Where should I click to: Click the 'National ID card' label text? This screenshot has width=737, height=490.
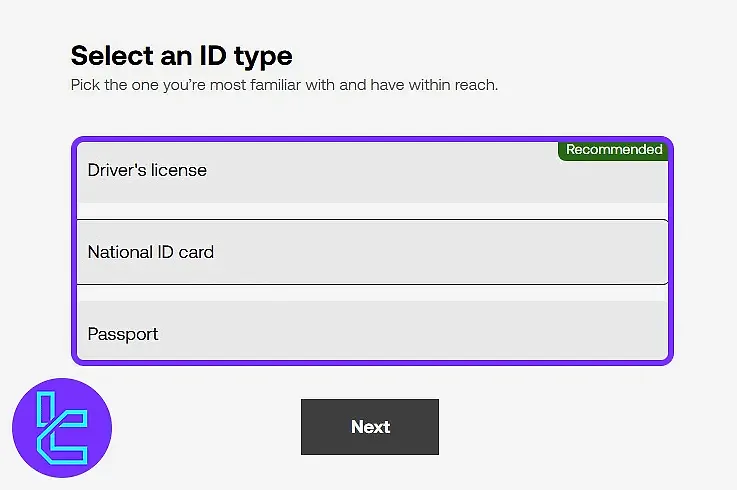pyautogui.click(x=151, y=252)
